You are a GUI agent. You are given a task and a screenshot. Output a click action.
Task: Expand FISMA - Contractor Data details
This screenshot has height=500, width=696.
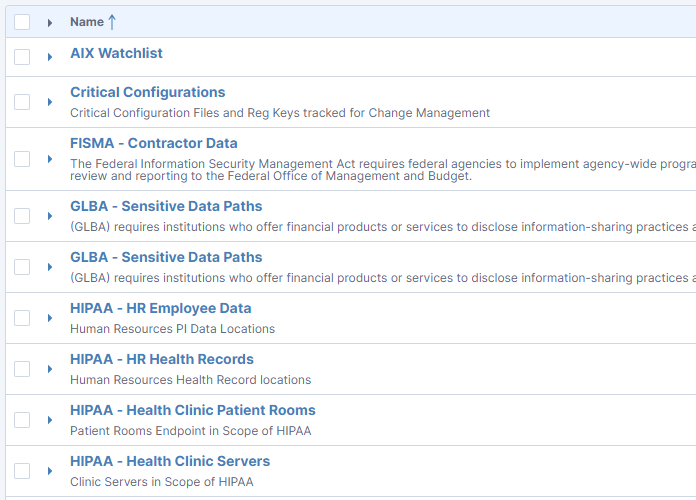click(50, 159)
